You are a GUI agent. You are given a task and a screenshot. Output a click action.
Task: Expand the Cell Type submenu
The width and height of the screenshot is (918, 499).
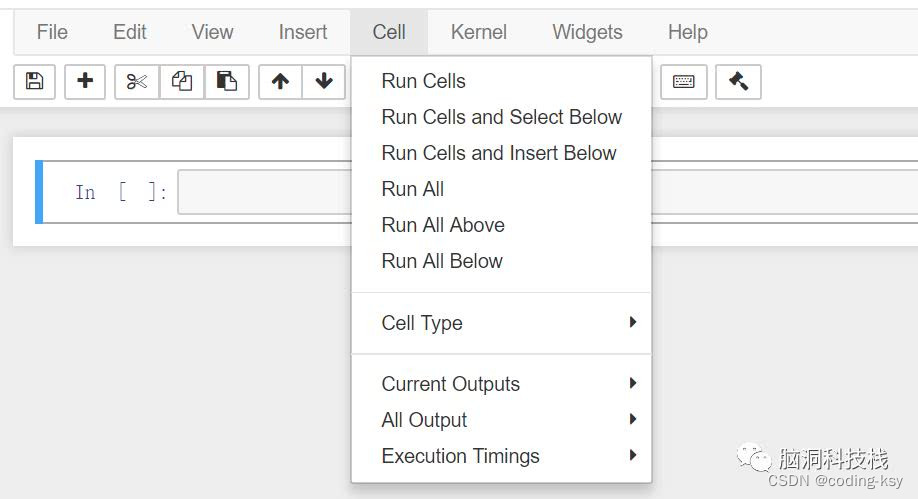(x=501, y=323)
